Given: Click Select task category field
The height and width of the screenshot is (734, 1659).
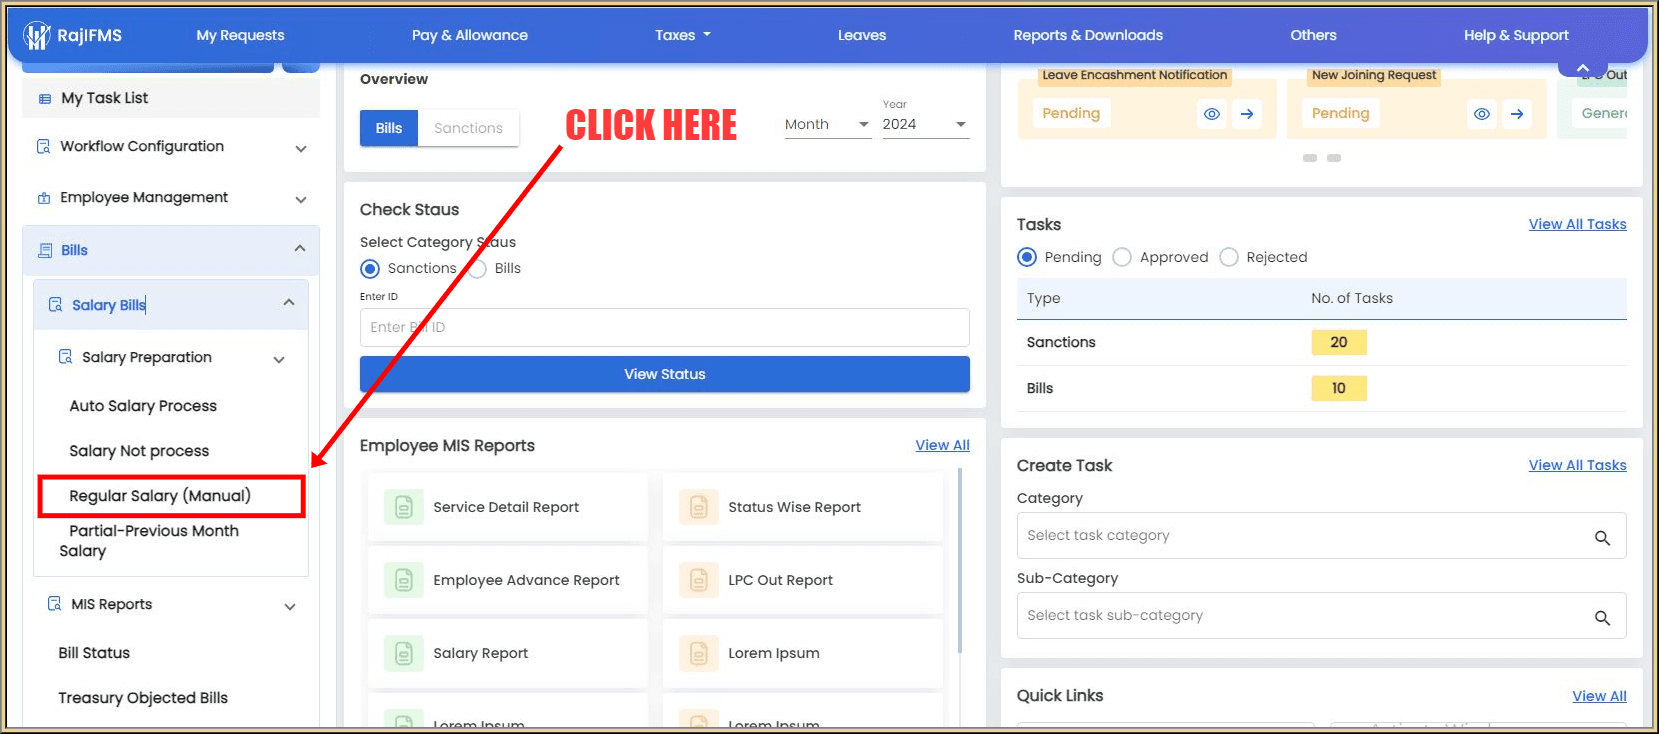Looking at the screenshot, I should (1321, 536).
